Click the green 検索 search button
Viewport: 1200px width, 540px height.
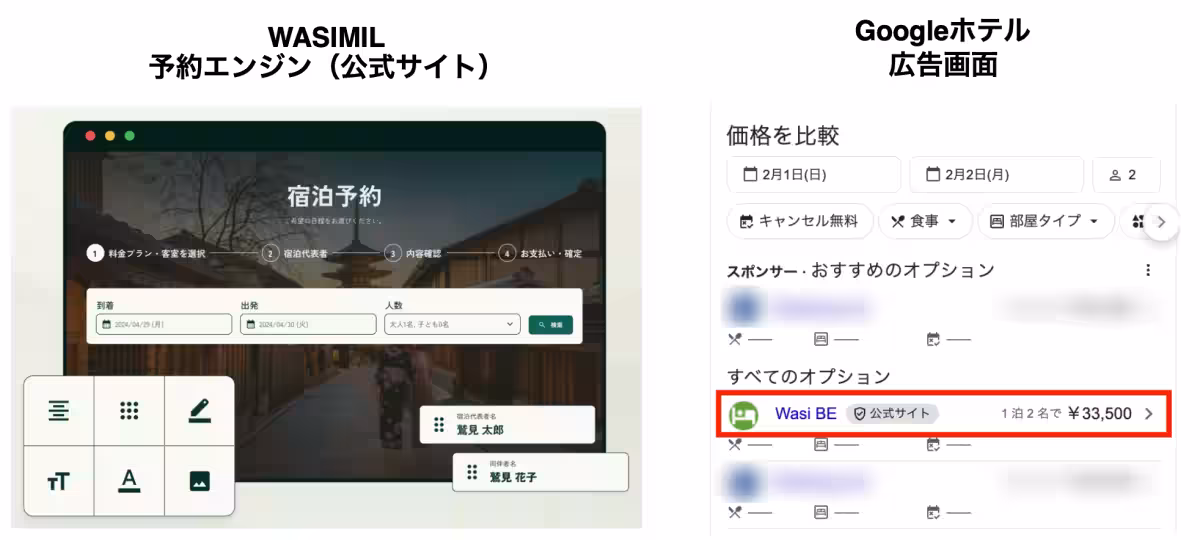click(551, 325)
